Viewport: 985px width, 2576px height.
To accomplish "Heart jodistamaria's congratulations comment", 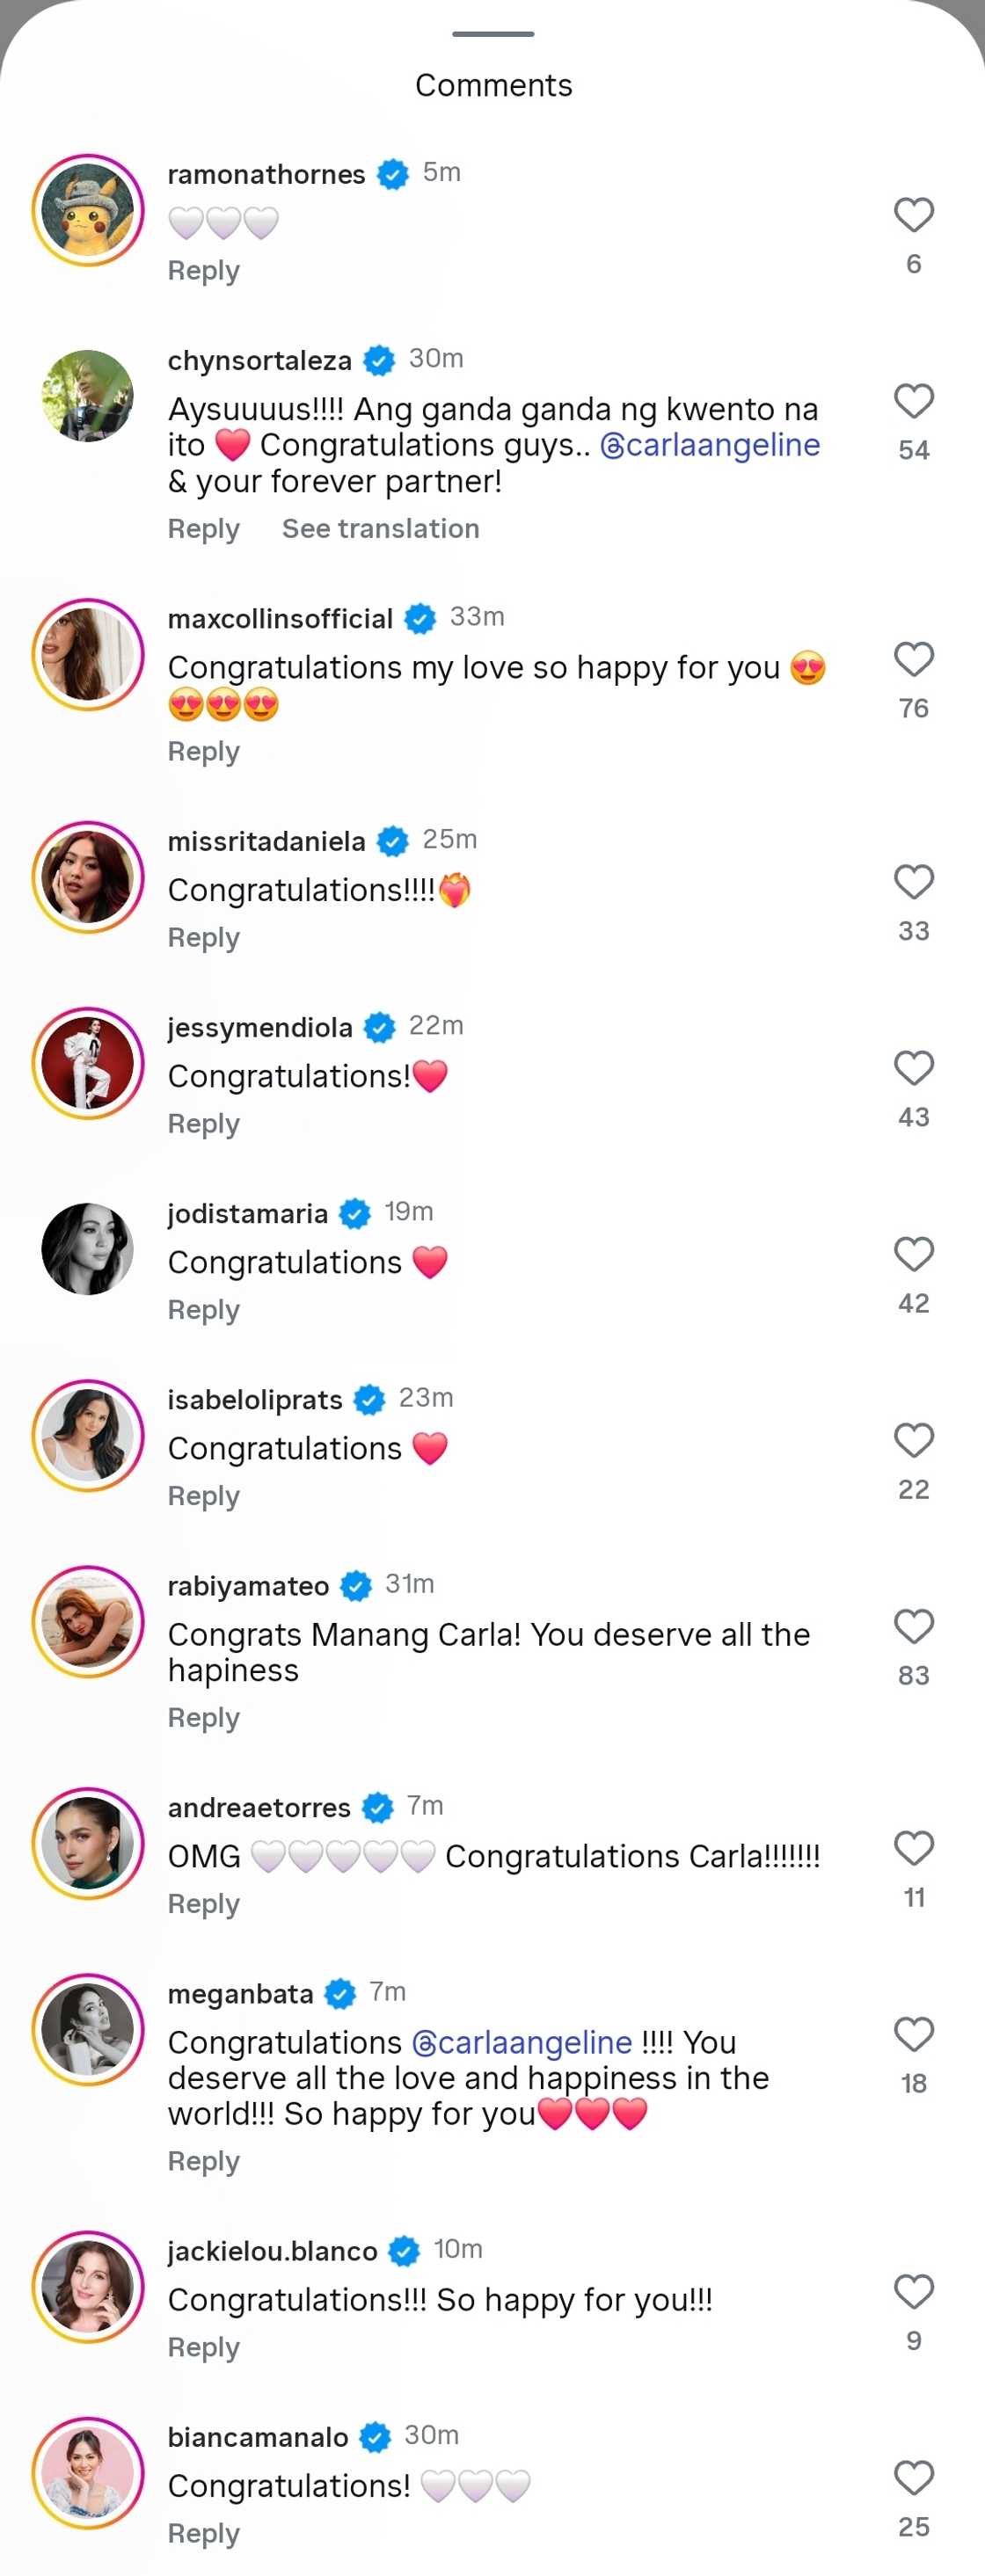I will [912, 1254].
